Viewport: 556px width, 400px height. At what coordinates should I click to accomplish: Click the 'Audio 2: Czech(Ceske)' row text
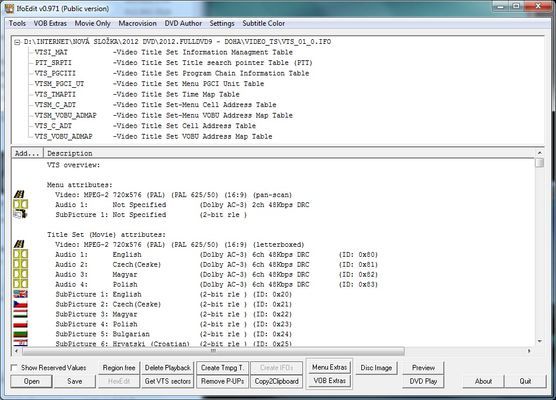108,265
